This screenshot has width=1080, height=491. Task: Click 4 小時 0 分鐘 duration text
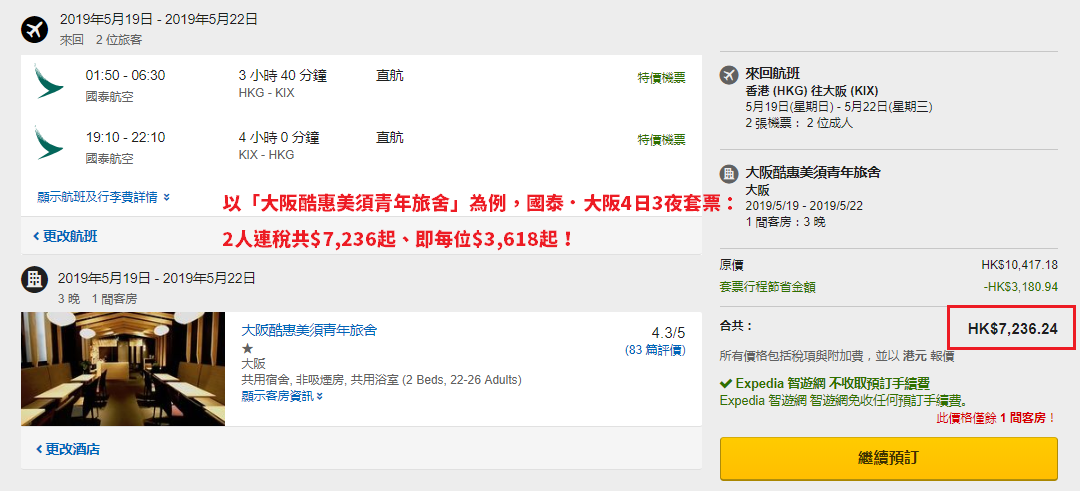pyautogui.click(x=279, y=138)
